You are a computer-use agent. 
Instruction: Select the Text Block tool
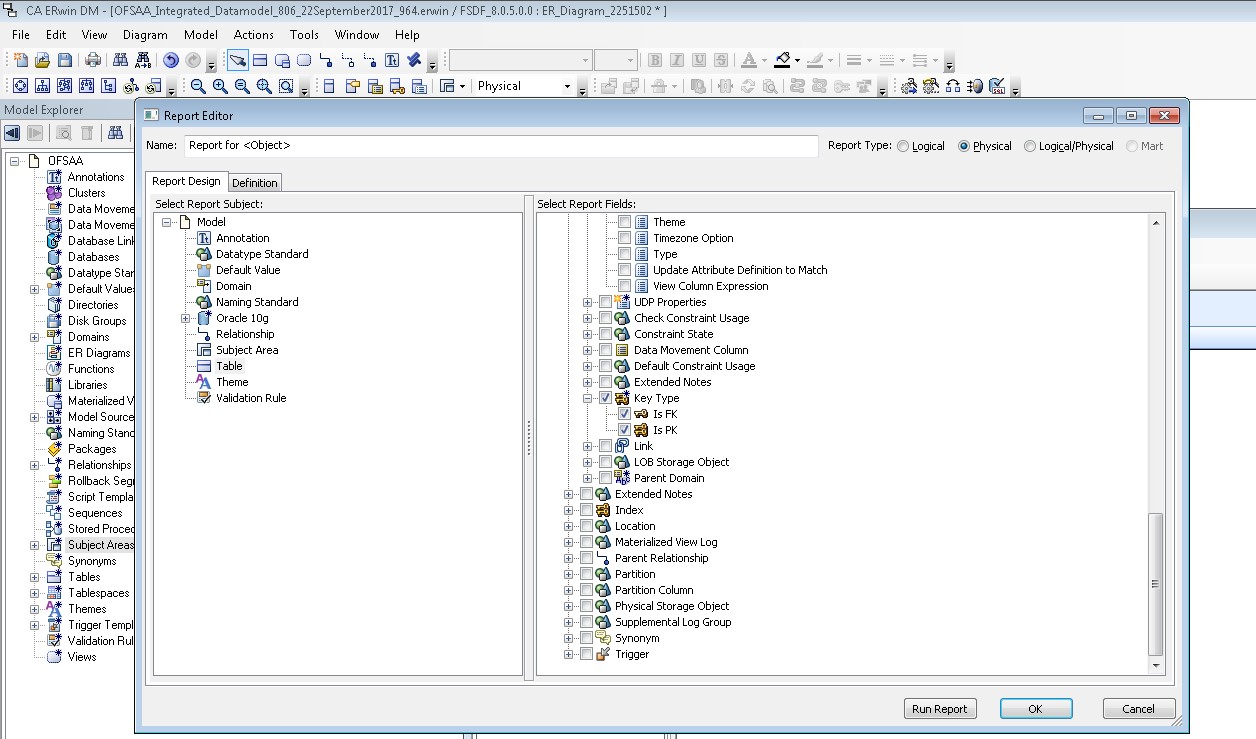point(391,59)
